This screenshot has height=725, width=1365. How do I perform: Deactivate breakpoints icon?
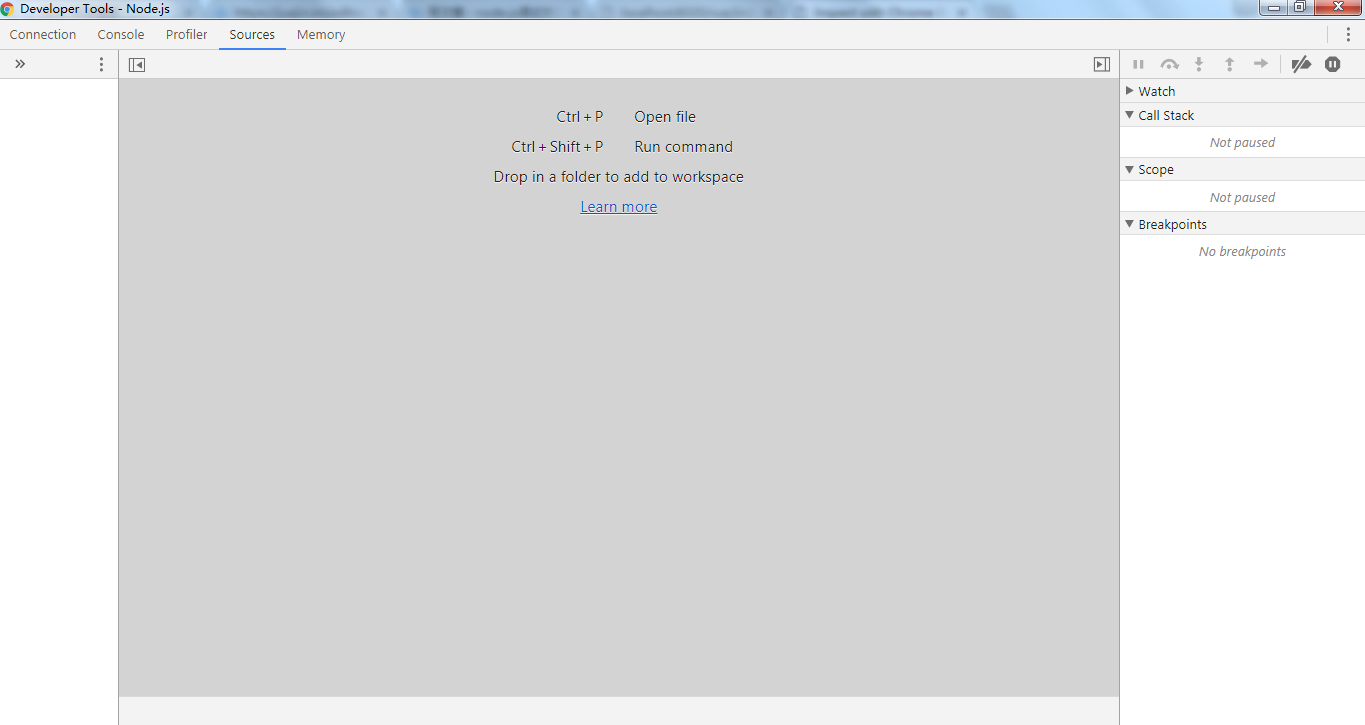(x=1301, y=64)
